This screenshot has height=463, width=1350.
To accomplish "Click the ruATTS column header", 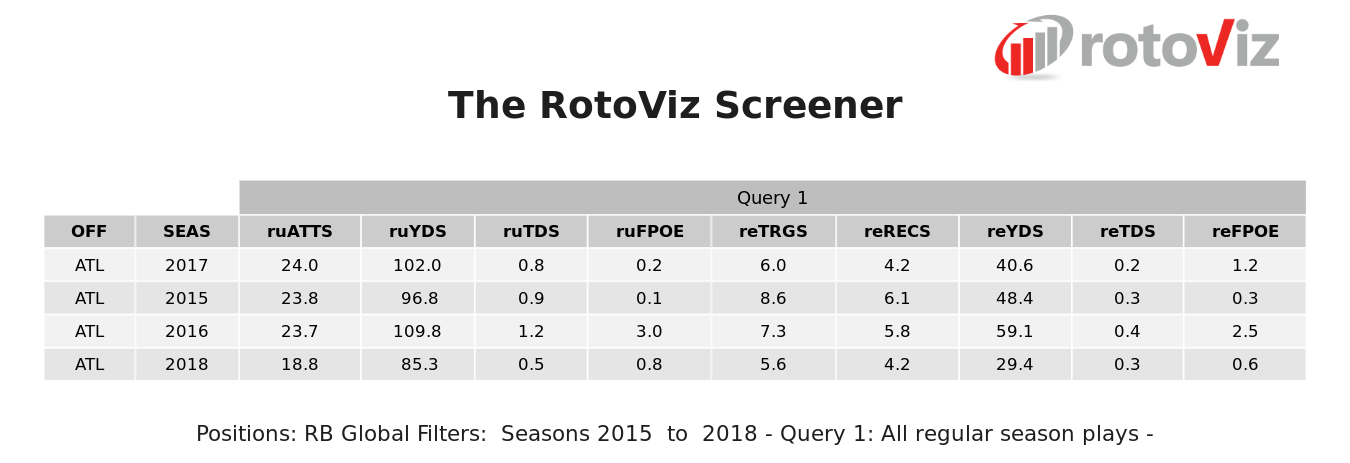I will tap(300, 232).
